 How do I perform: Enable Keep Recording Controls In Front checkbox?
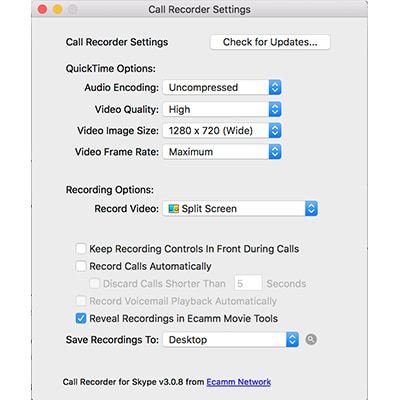click(81, 249)
